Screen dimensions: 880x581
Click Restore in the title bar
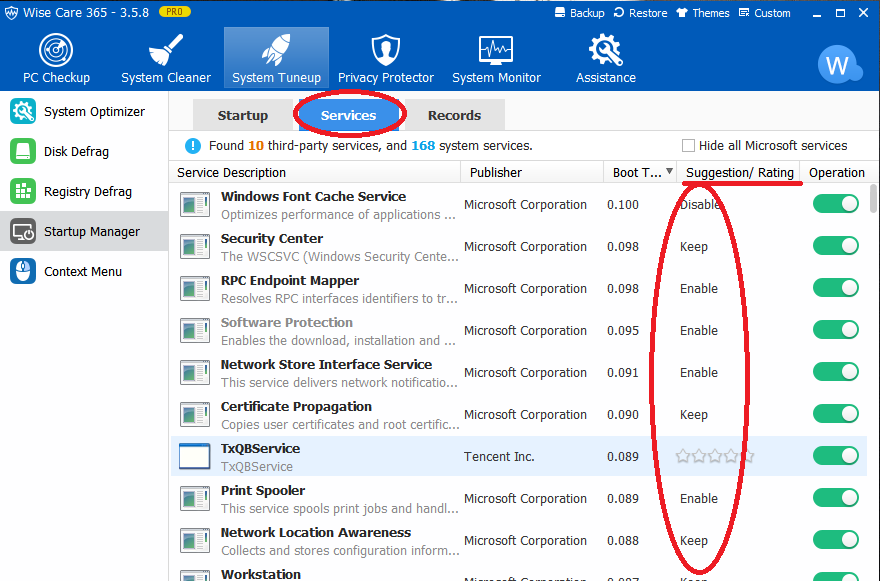click(640, 13)
